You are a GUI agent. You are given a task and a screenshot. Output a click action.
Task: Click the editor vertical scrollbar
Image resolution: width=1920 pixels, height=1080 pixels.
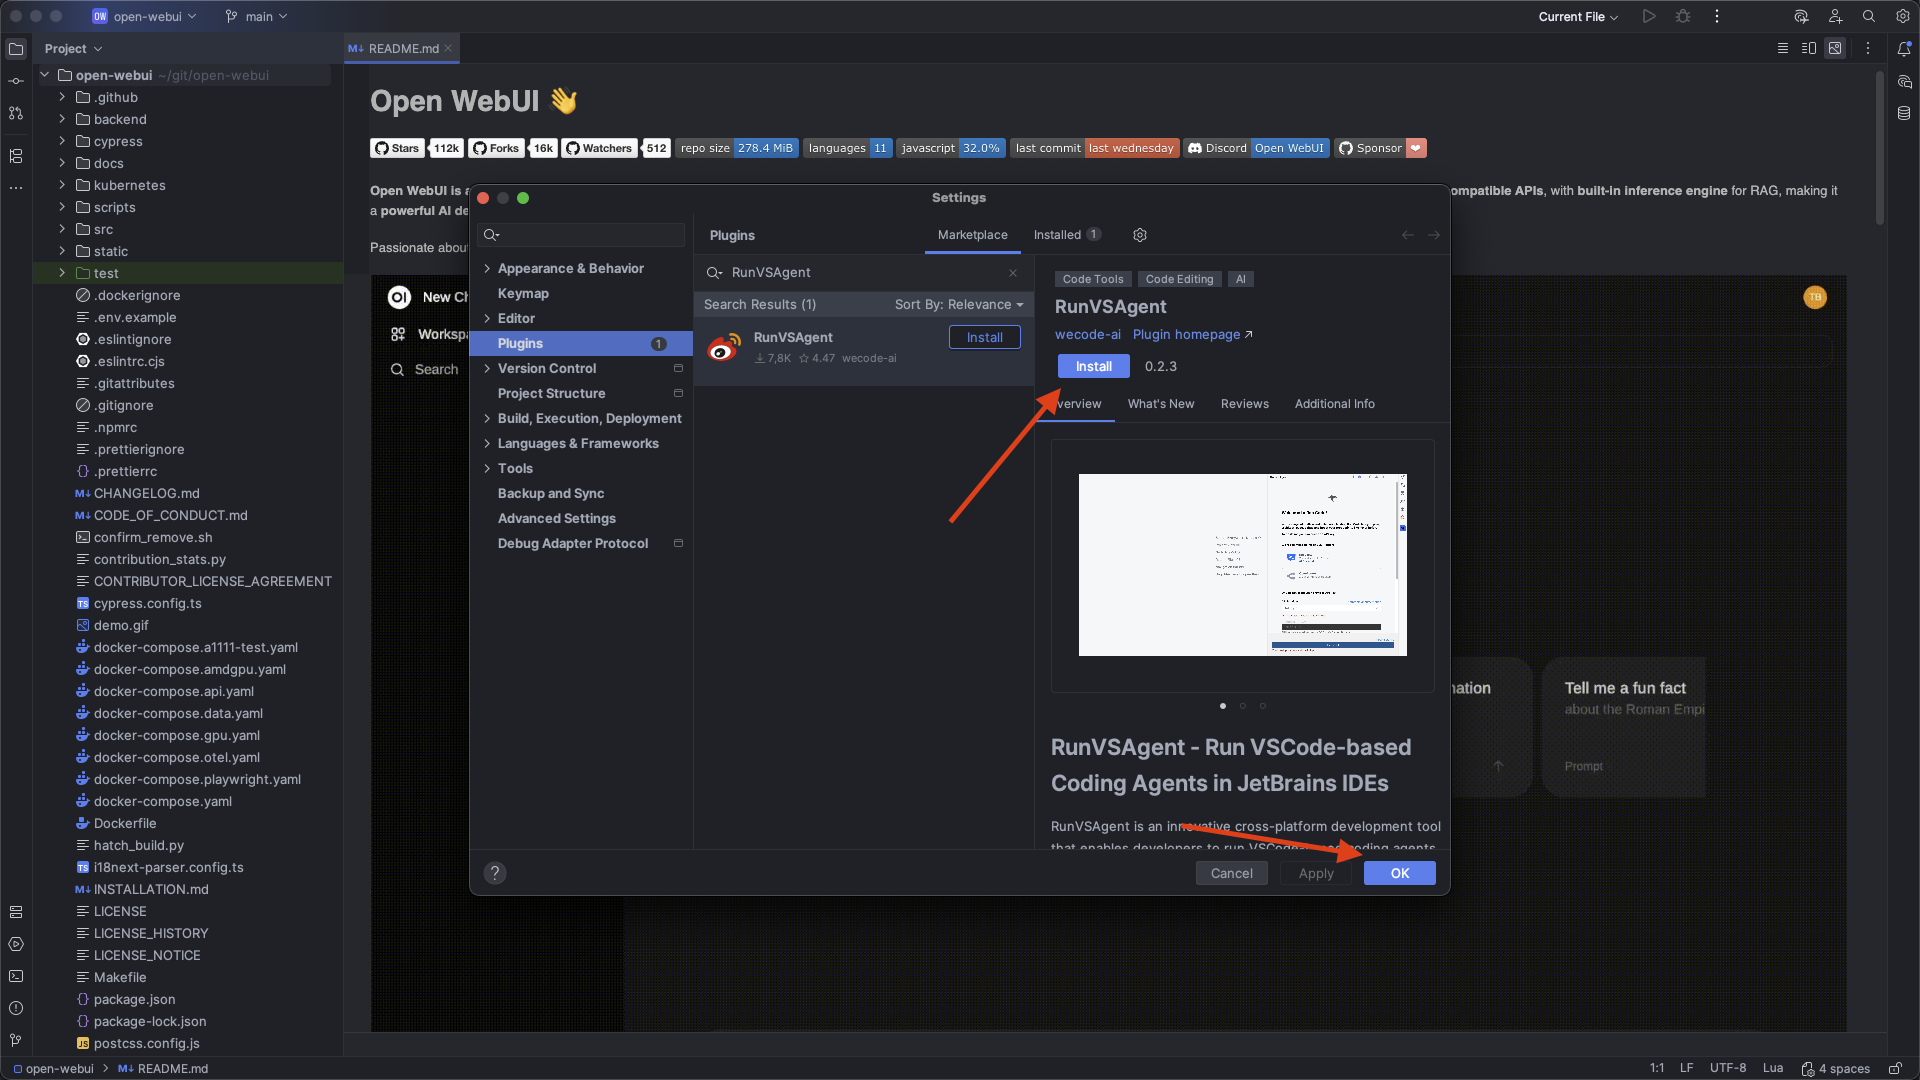[1880, 148]
